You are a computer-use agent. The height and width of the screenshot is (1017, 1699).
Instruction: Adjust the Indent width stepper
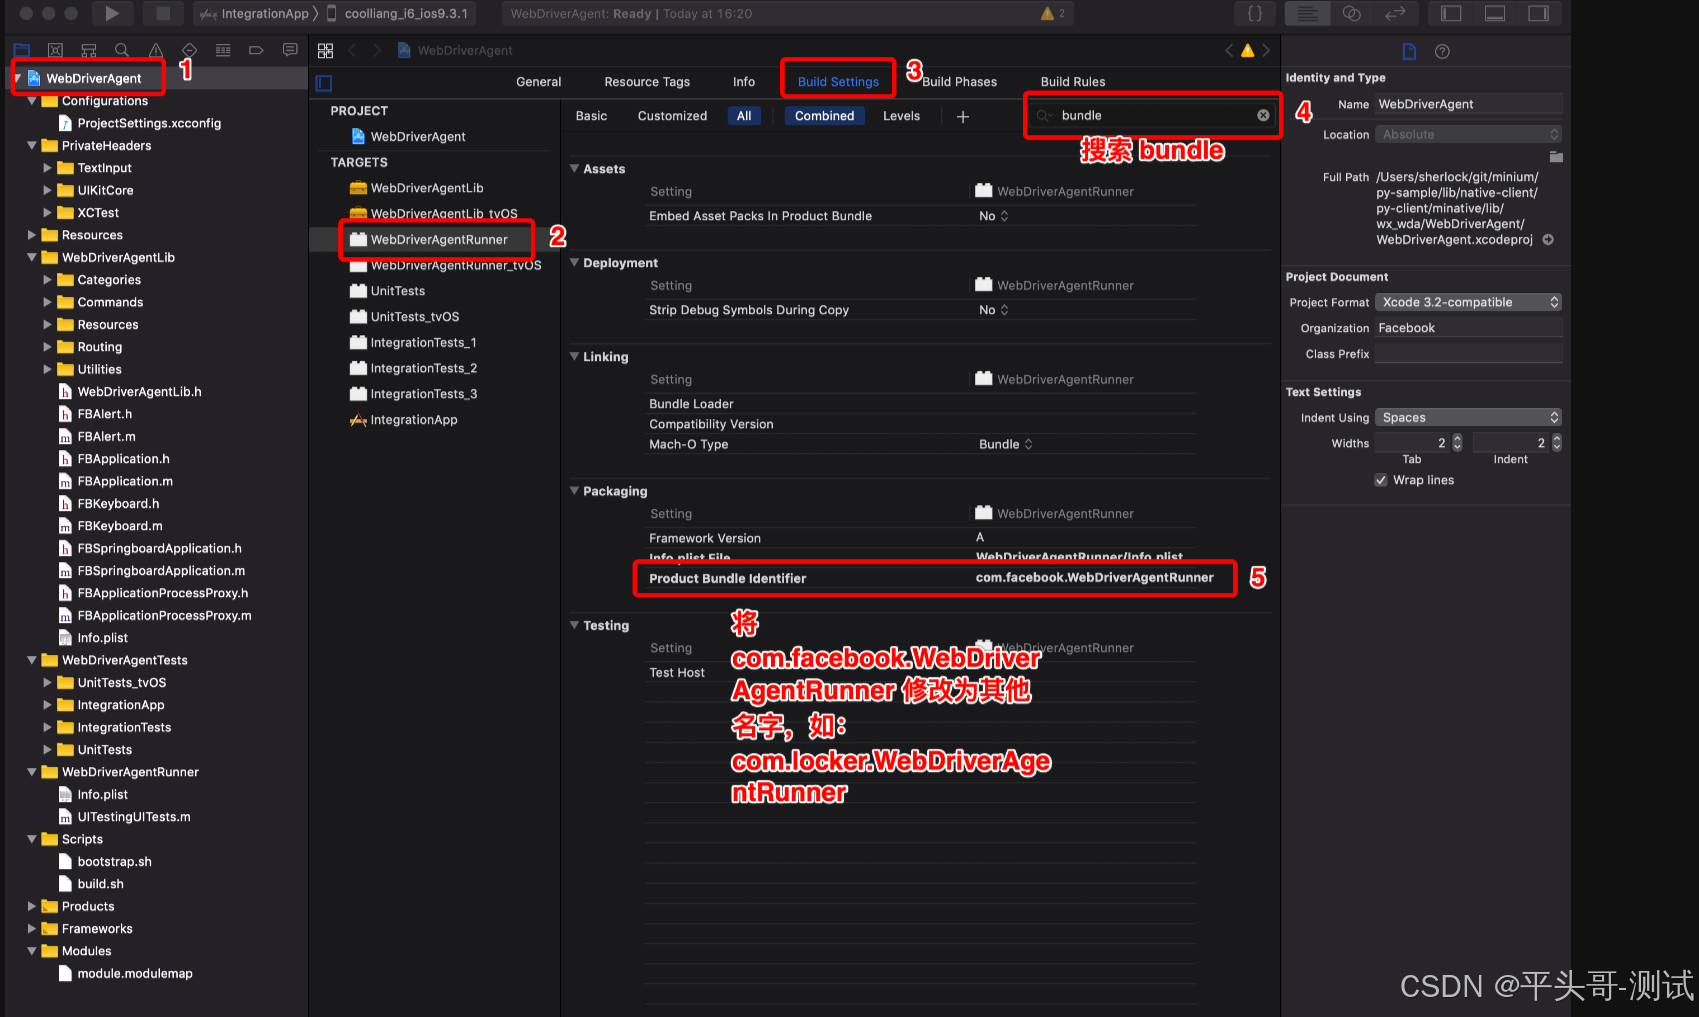pyautogui.click(x=1556, y=442)
